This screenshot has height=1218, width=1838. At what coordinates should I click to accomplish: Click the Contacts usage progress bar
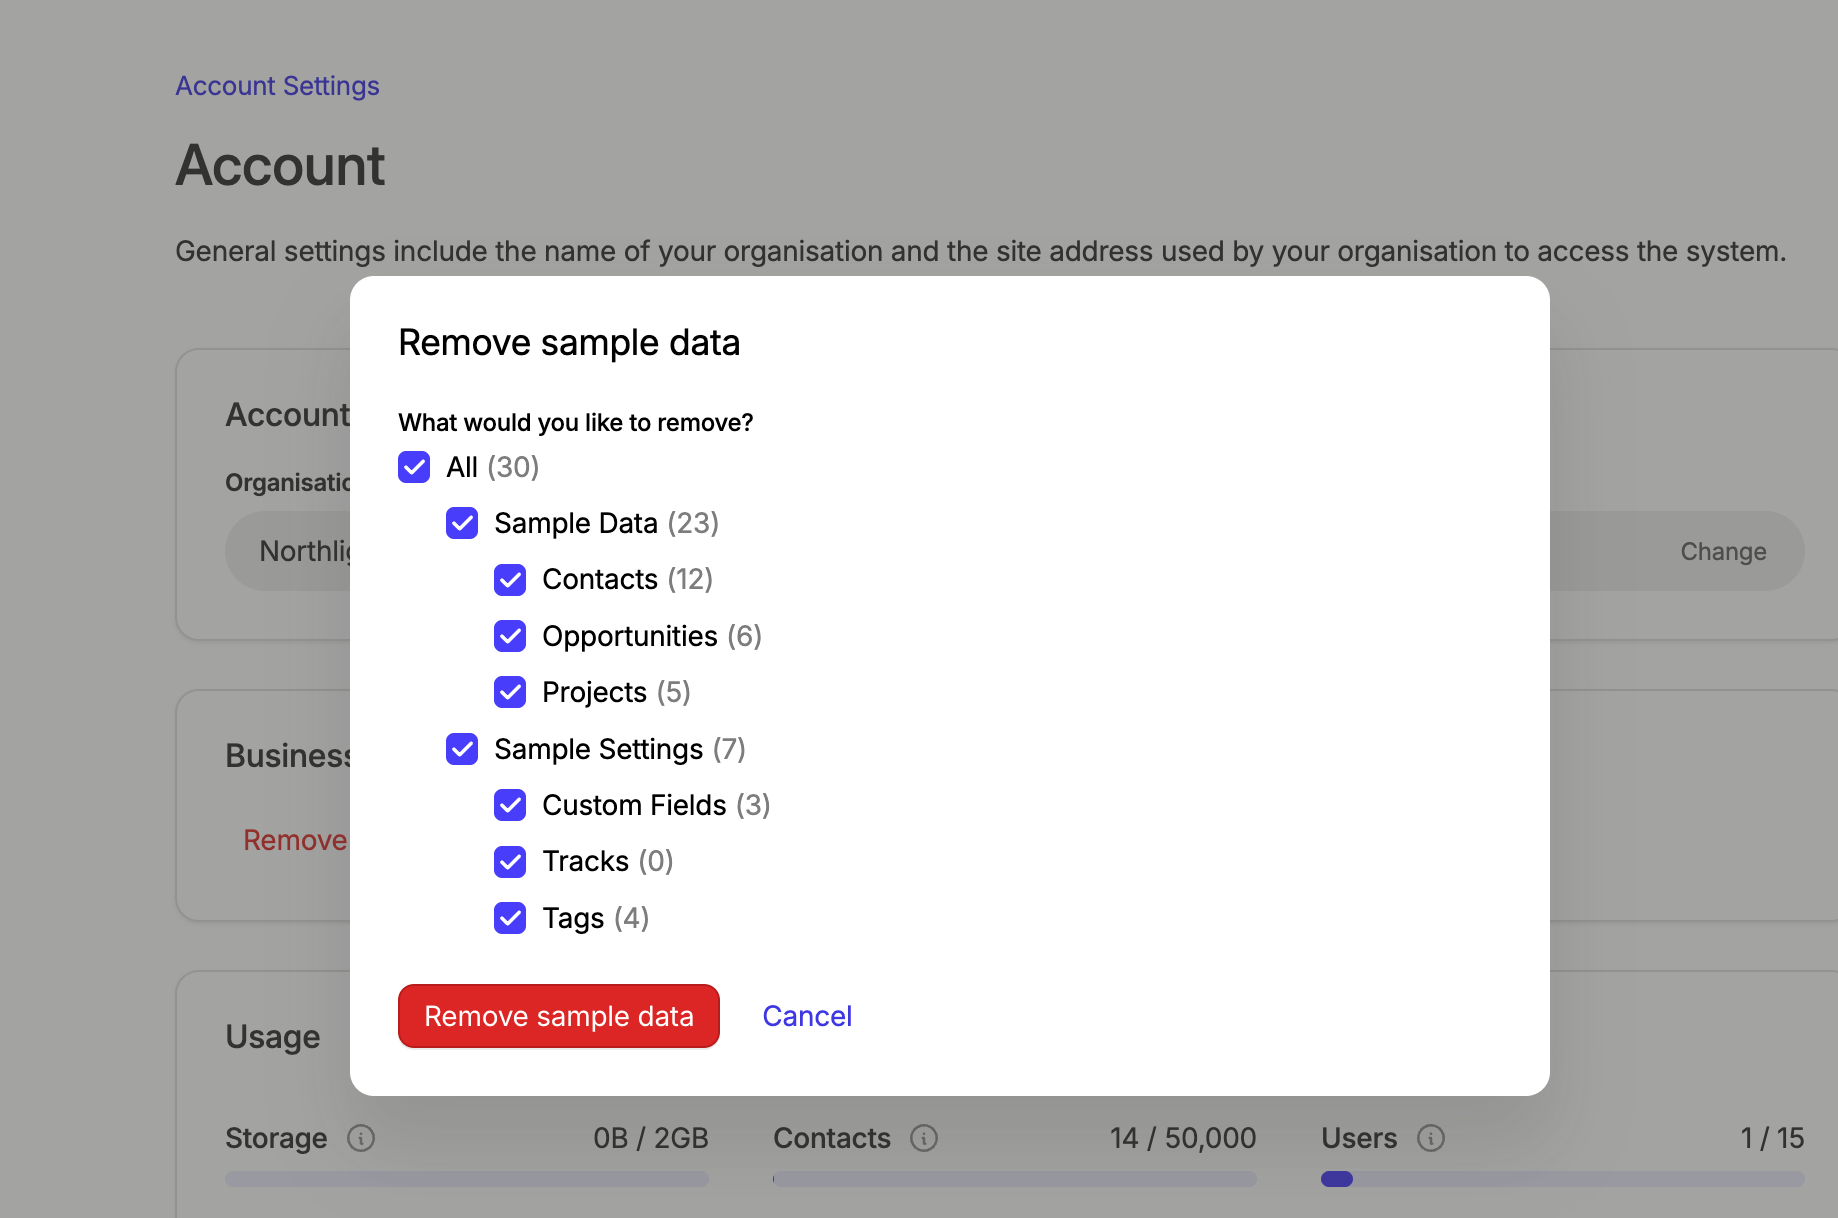click(1015, 1179)
